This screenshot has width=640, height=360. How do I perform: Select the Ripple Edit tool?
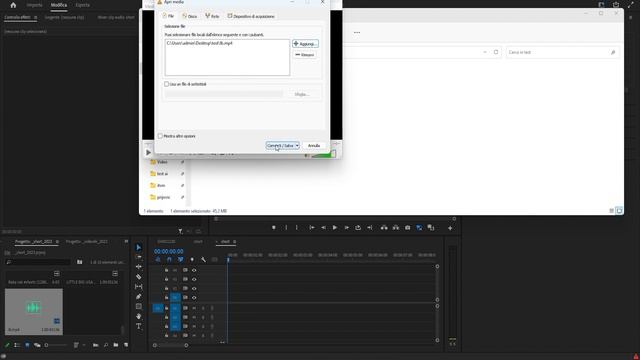(138, 267)
